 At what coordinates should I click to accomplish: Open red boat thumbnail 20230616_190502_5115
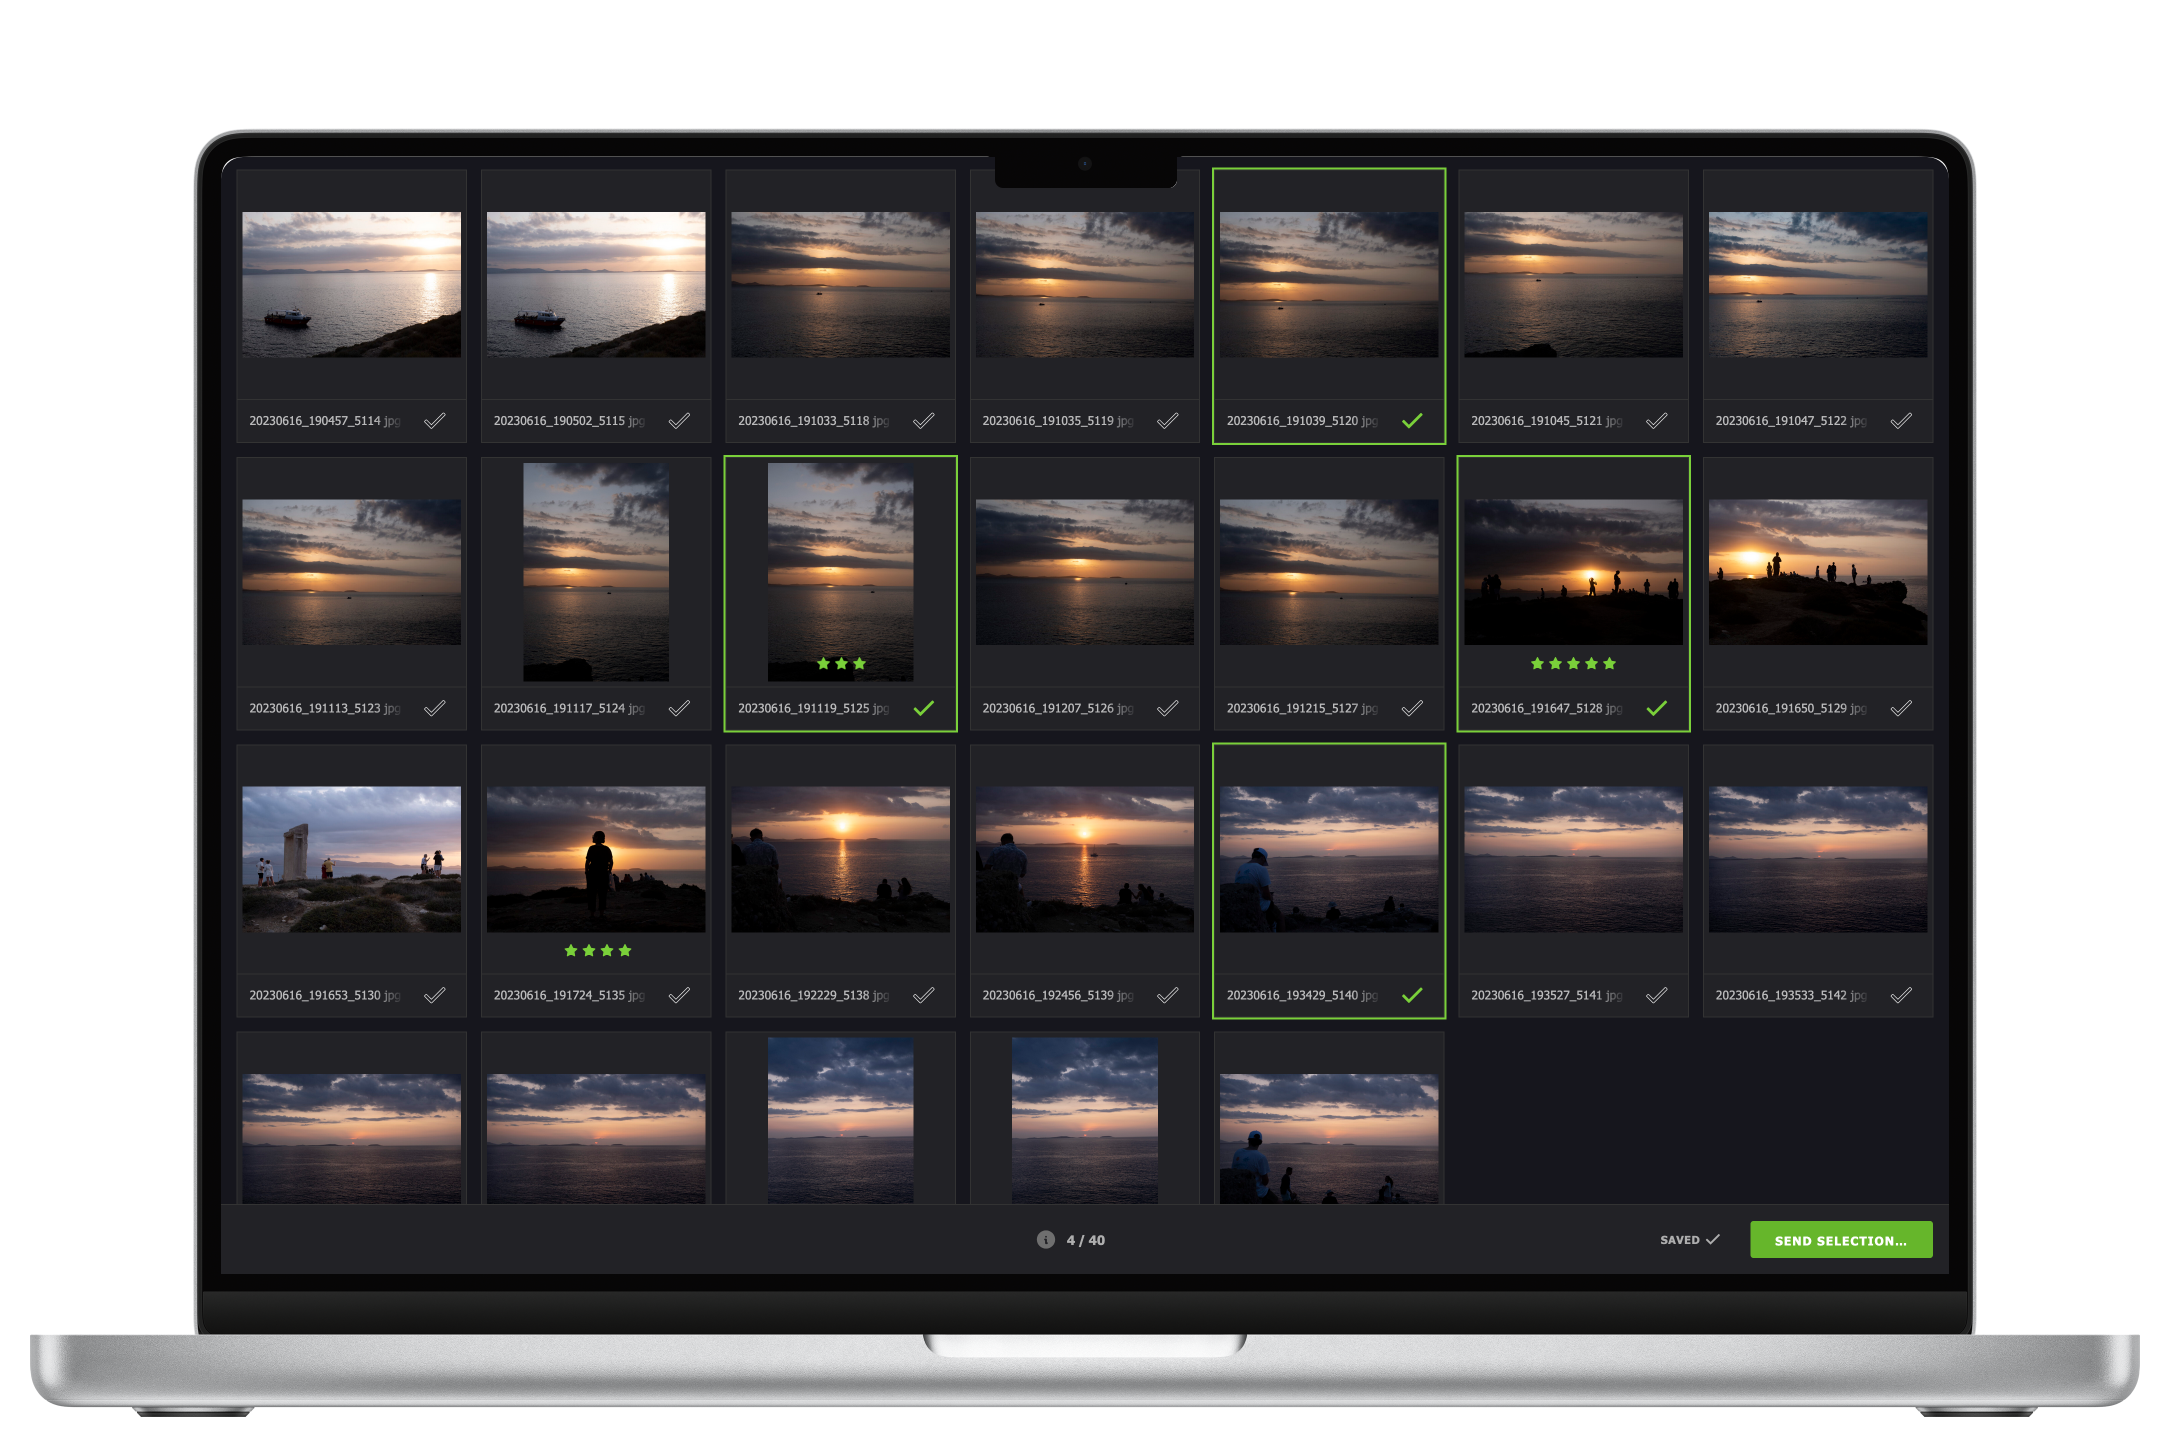coord(596,285)
